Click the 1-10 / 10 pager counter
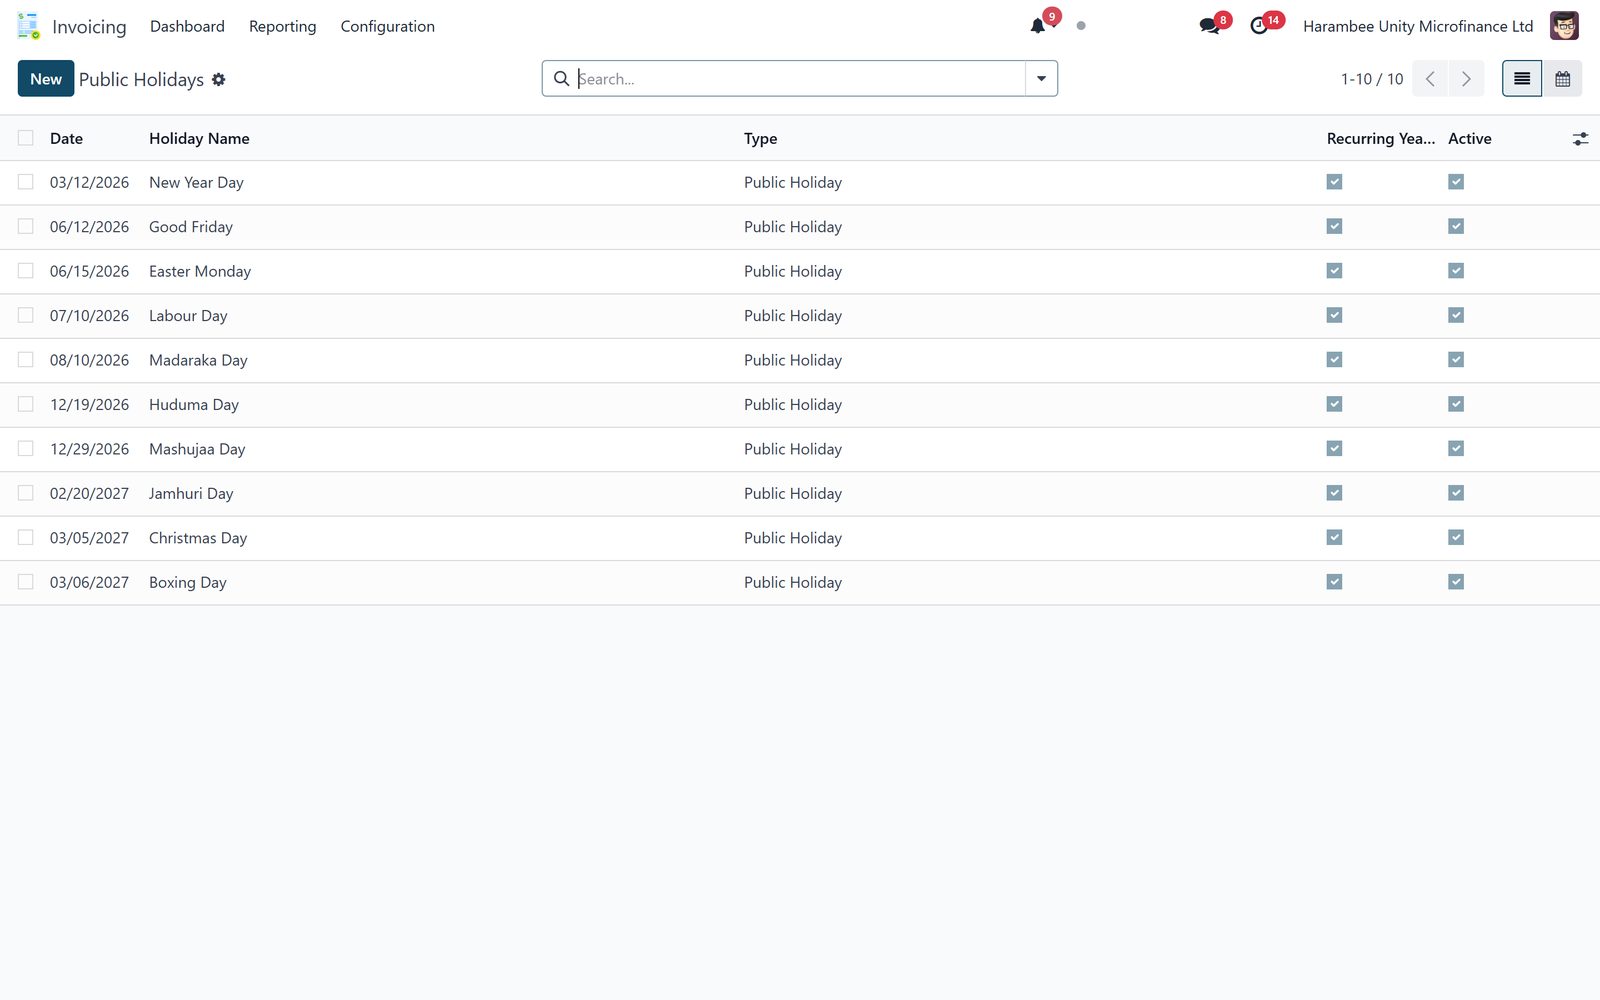This screenshot has width=1600, height=1000. 1372,79
